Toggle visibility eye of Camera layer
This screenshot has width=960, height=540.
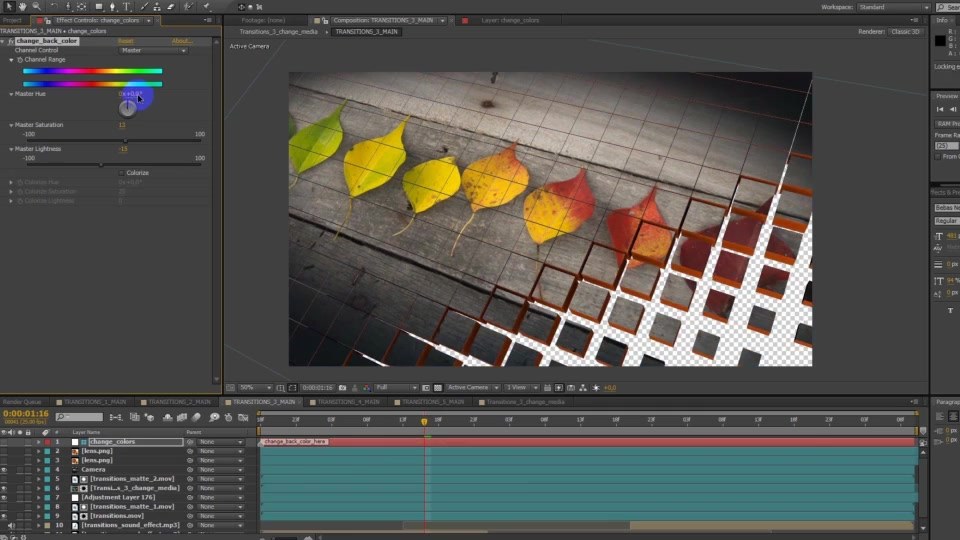pyautogui.click(x=4, y=470)
